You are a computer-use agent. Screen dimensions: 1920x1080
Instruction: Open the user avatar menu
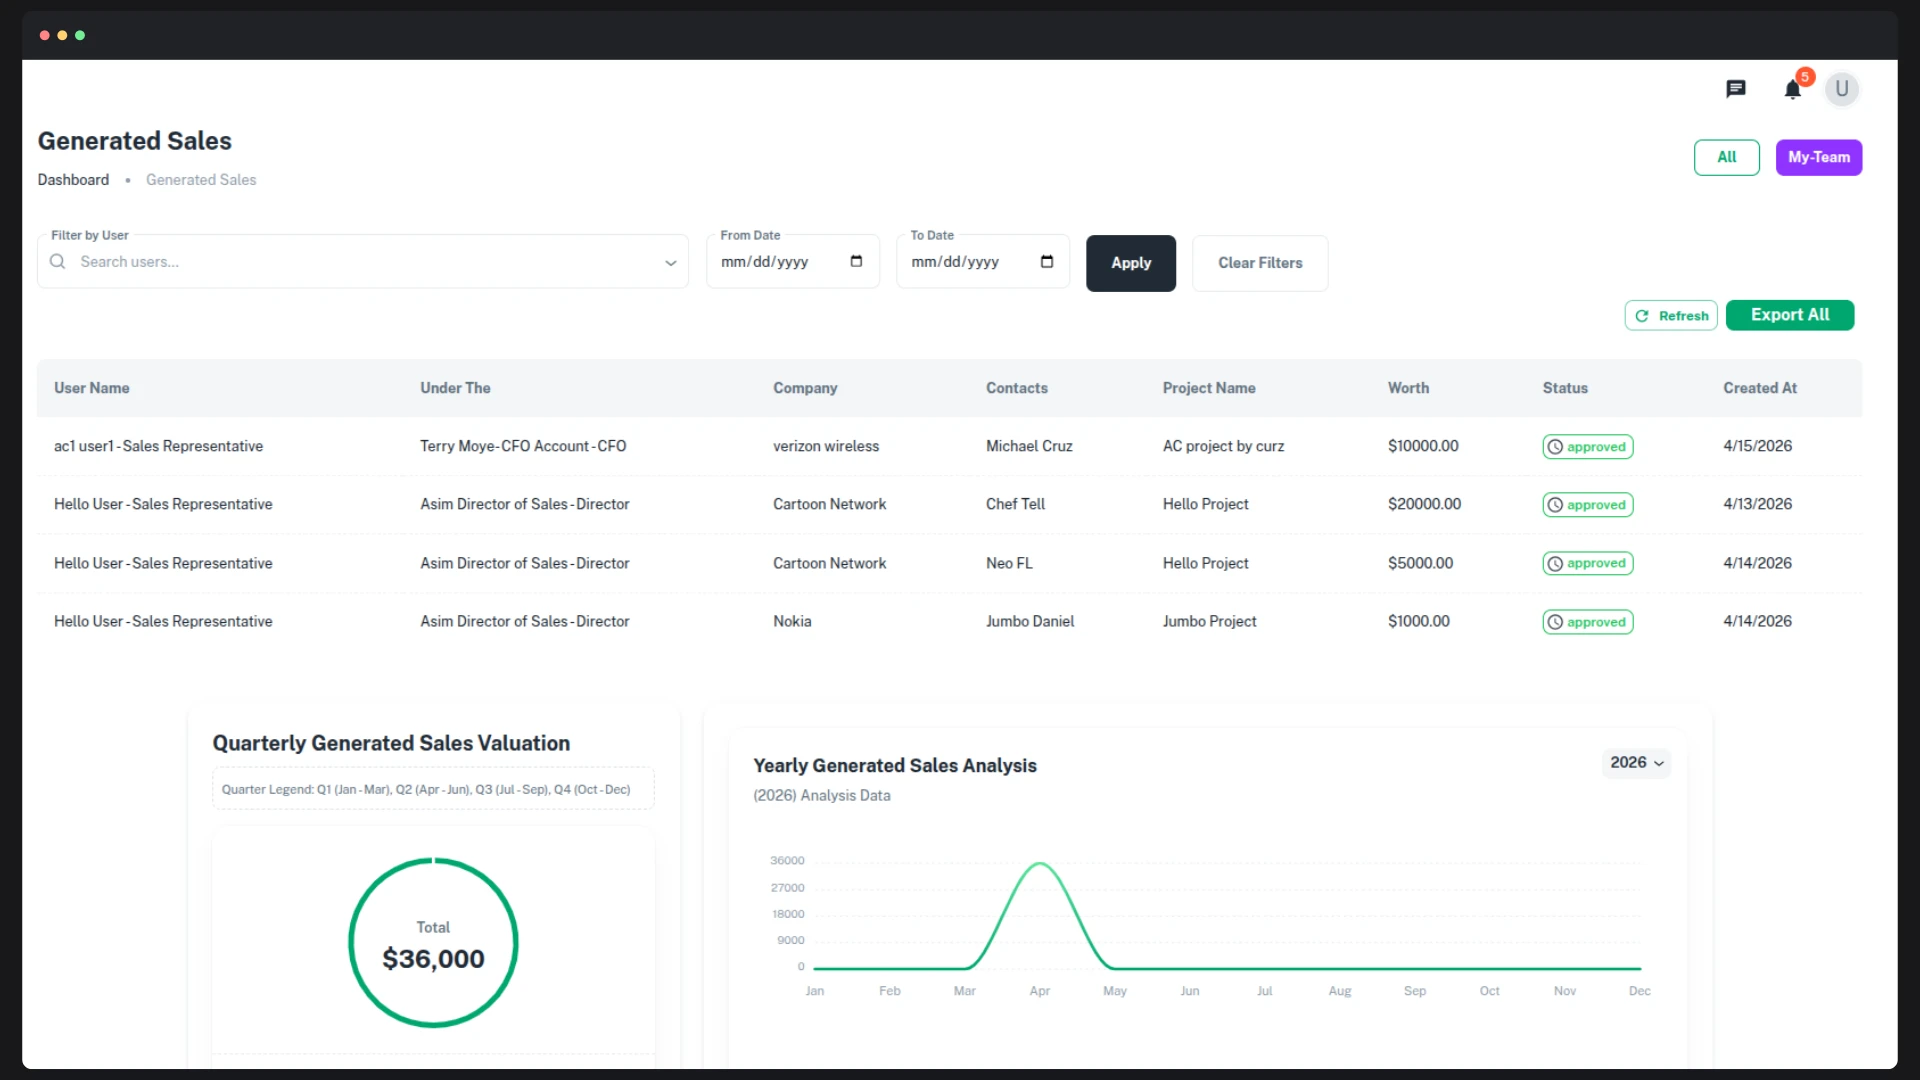click(1842, 89)
